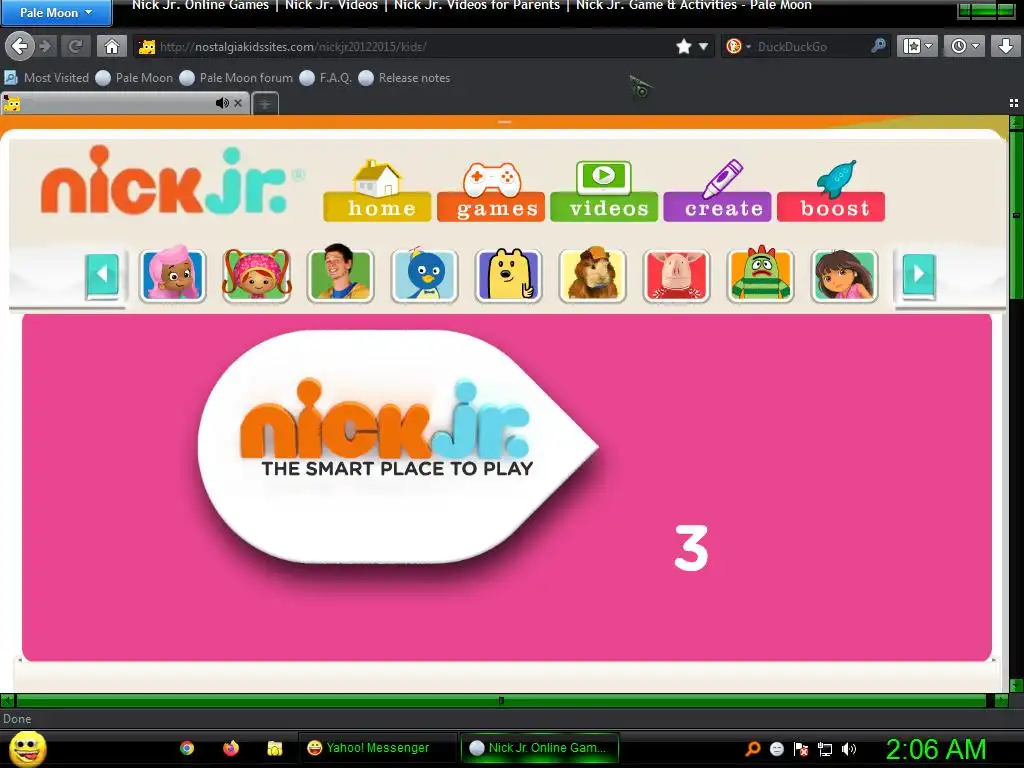Select the Wow Wow Wubbzy character icon
1024x768 pixels.
[508, 274]
